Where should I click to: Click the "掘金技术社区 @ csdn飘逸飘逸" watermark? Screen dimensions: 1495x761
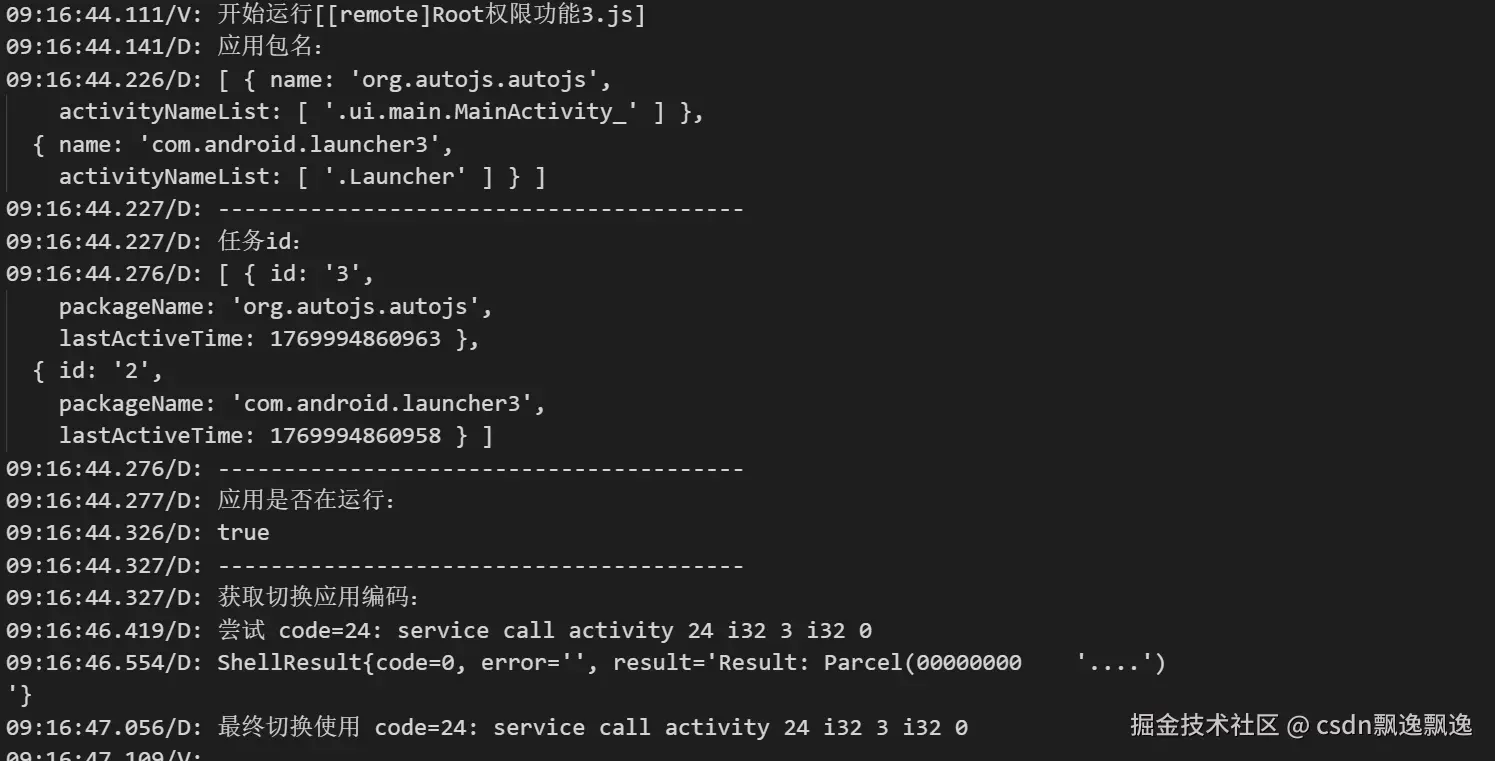coord(1301,725)
